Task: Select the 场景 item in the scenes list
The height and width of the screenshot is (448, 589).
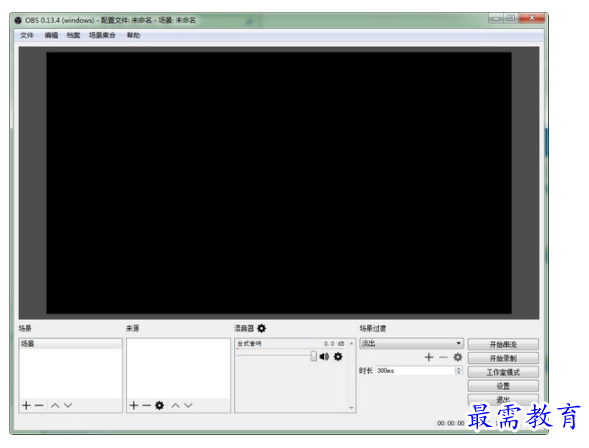Action: [71, 344]
